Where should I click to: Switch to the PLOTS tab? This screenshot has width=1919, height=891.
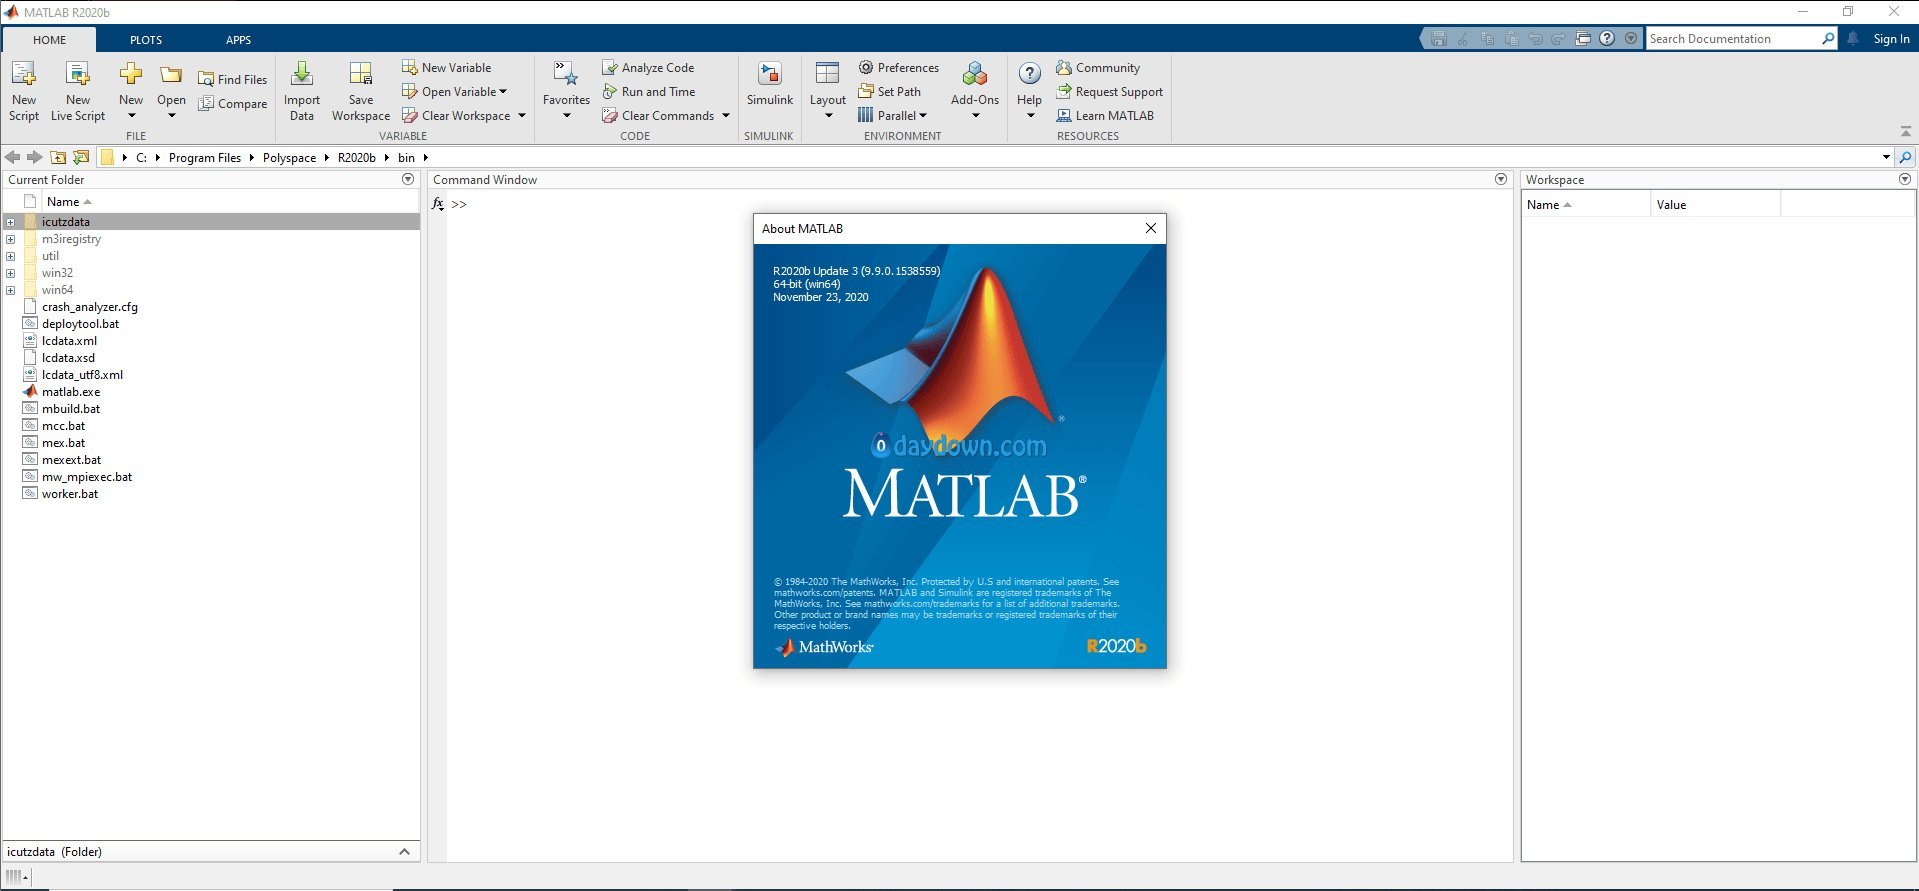[x=146, y=40]
